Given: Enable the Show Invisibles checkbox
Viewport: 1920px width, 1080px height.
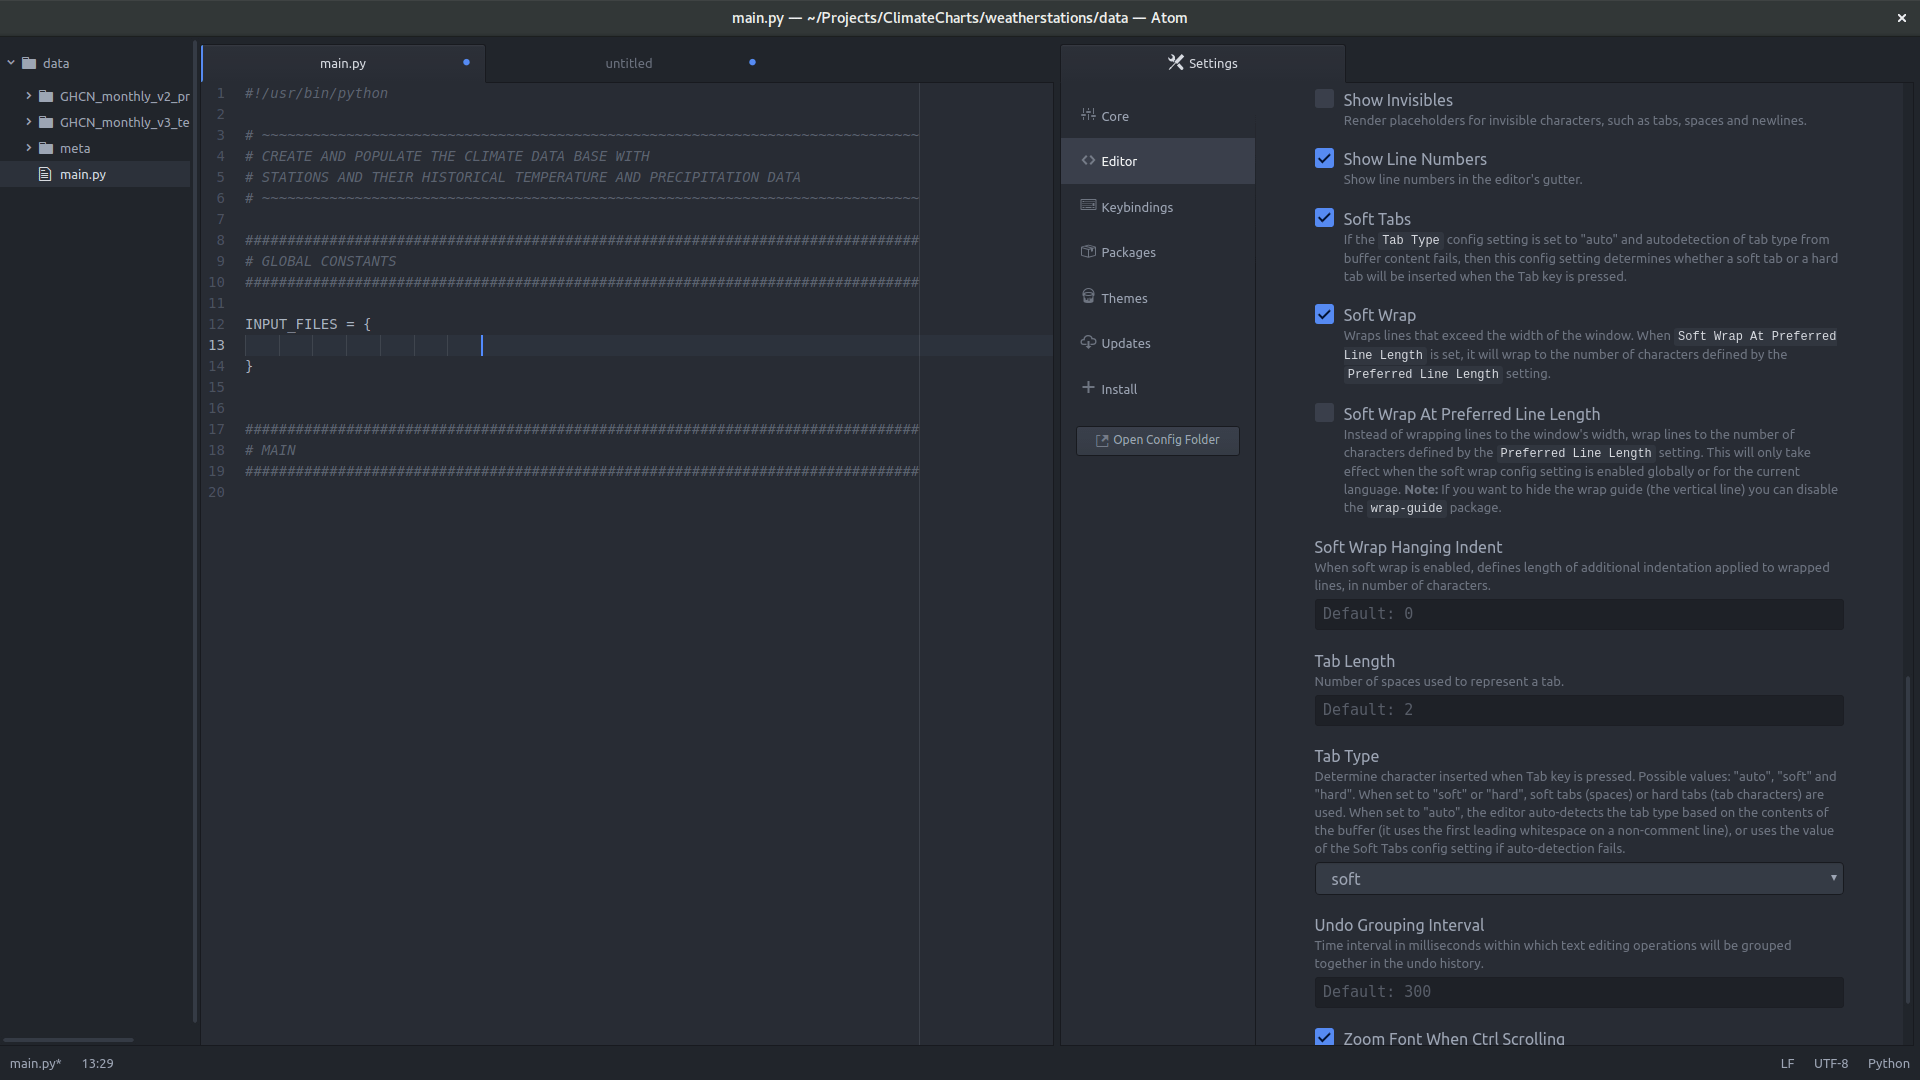Looking at the screenshot, I should tap(1324, 99).
